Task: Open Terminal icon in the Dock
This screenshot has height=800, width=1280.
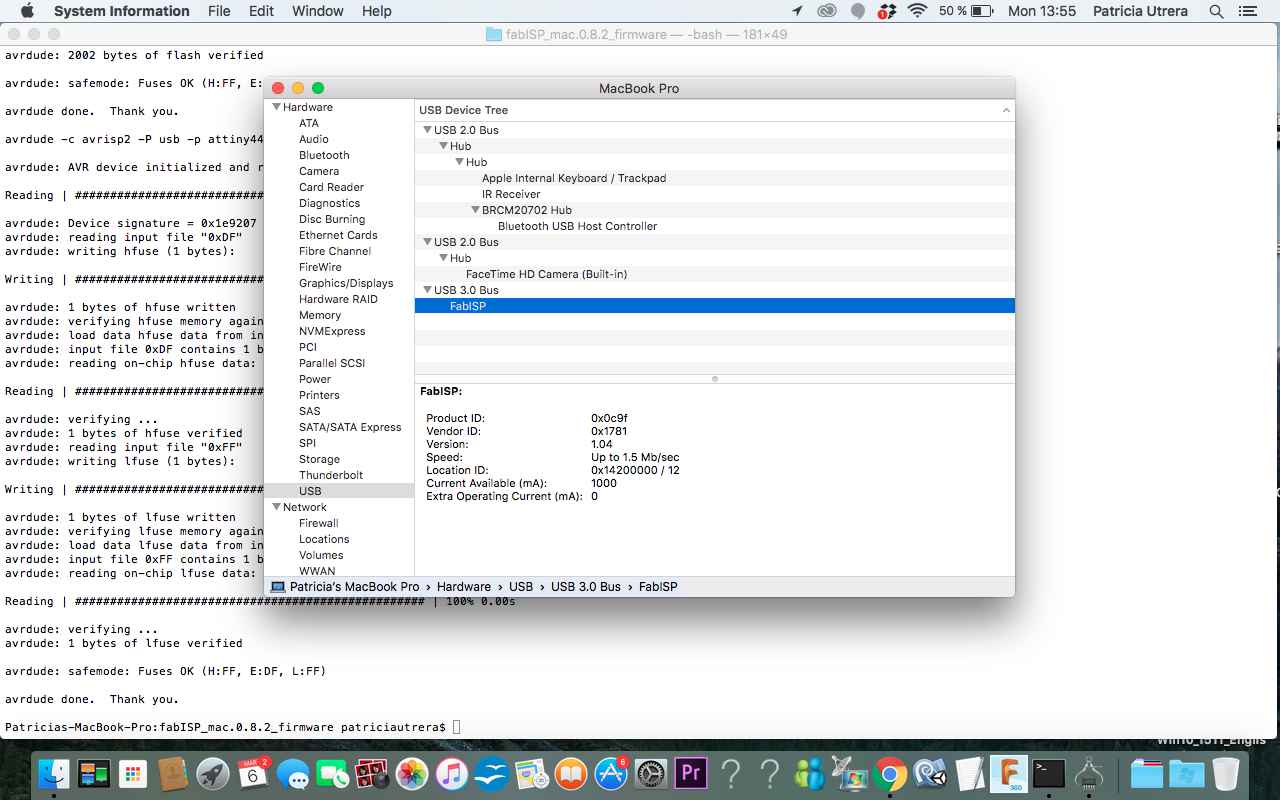Action: (x=1049, y=774)
